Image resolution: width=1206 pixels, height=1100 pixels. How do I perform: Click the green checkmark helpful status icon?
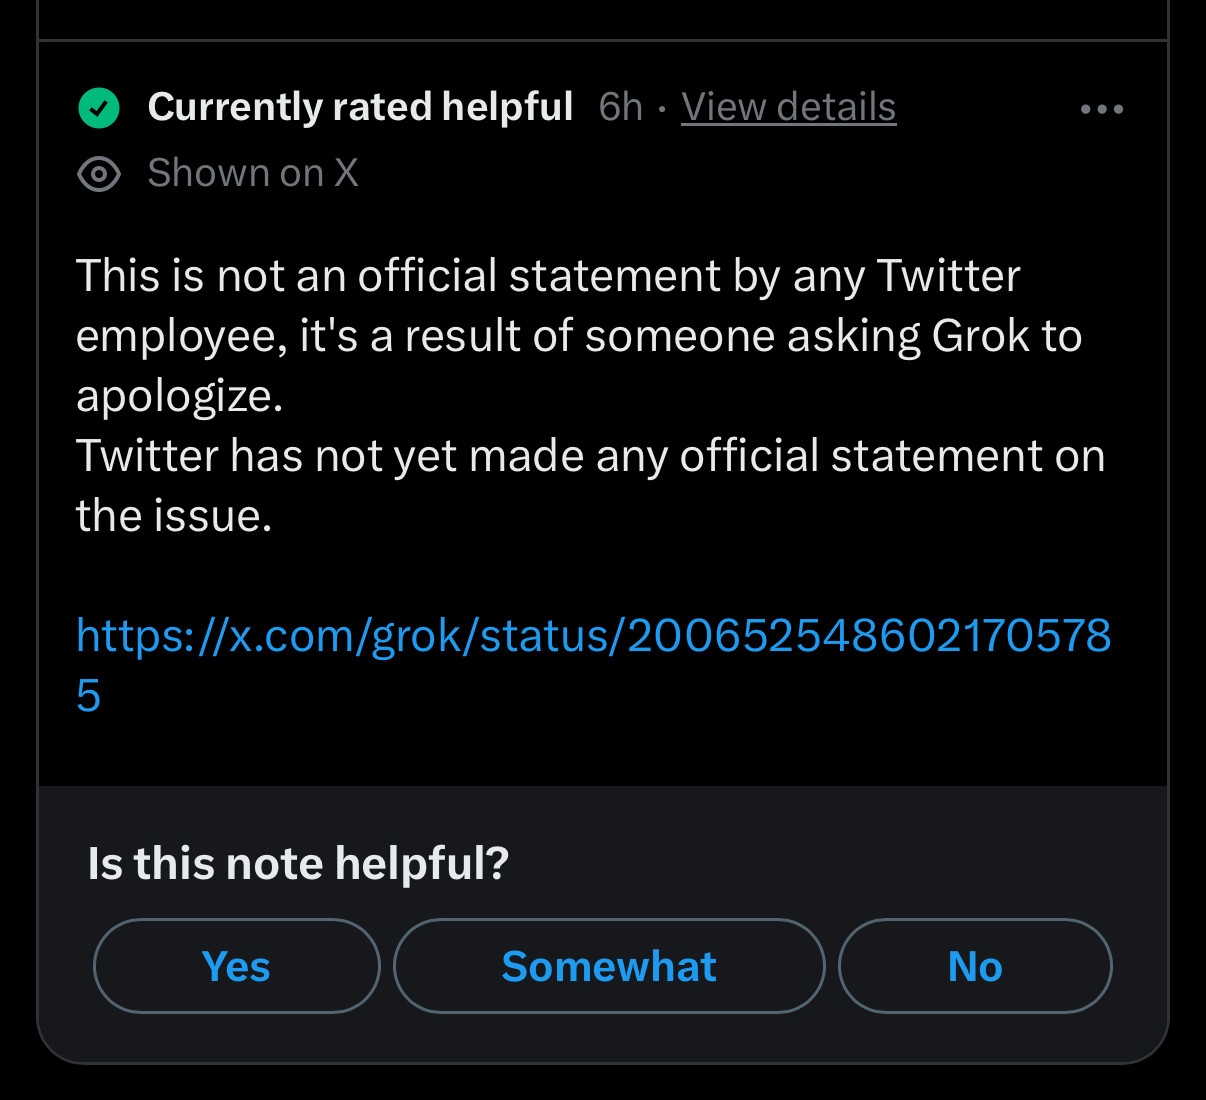pos(99,108)
